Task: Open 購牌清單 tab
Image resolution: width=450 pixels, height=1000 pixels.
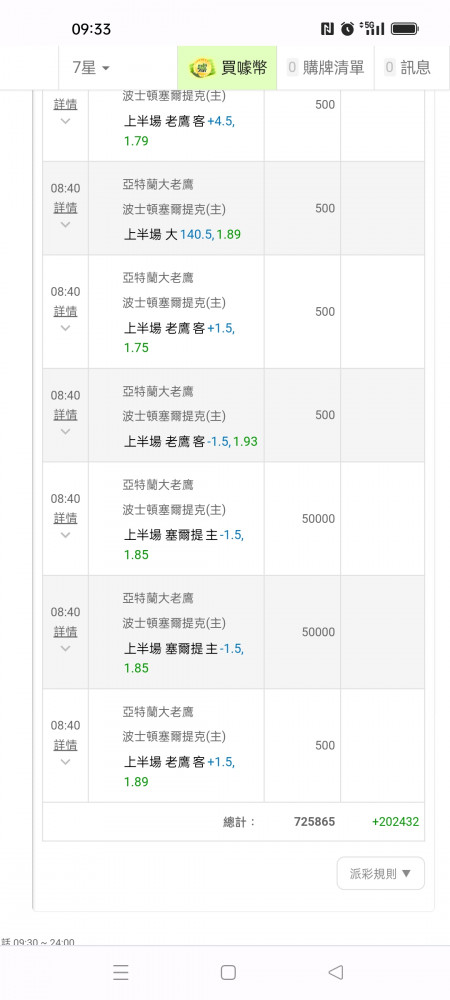Action: (325, 67)
